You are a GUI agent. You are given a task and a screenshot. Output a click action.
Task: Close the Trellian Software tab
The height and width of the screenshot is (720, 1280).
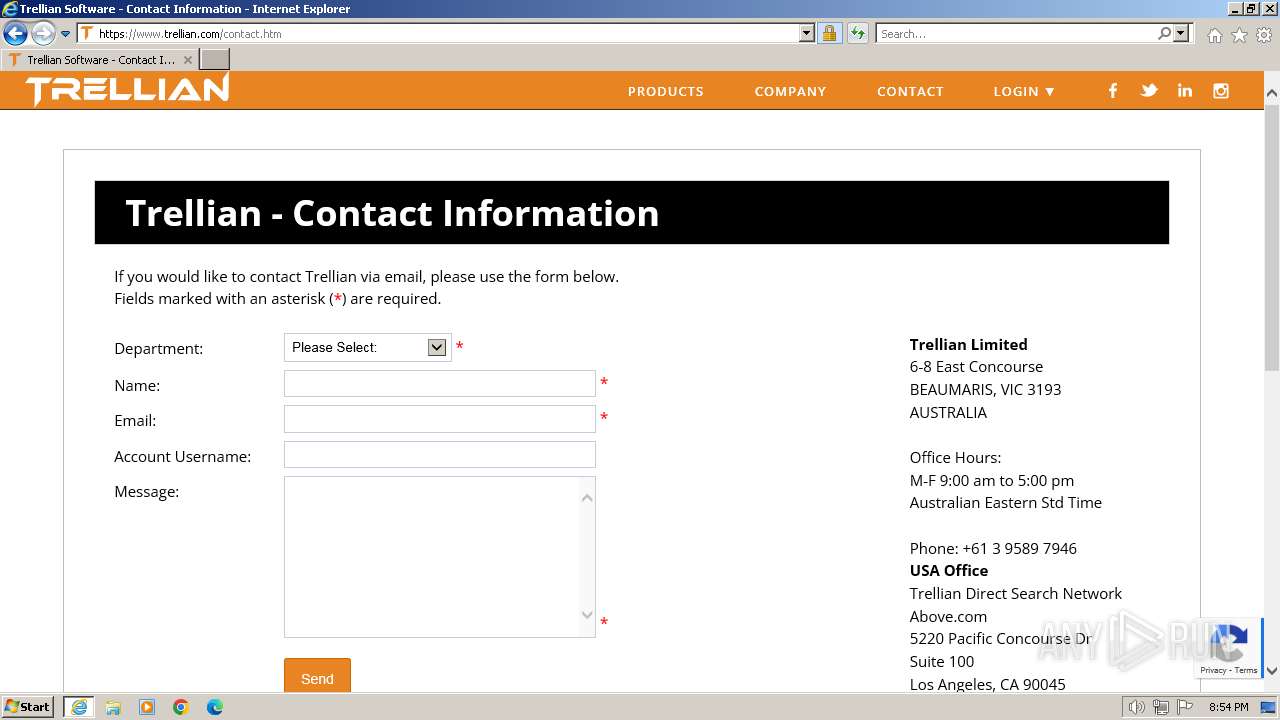[x=188, y=60]
